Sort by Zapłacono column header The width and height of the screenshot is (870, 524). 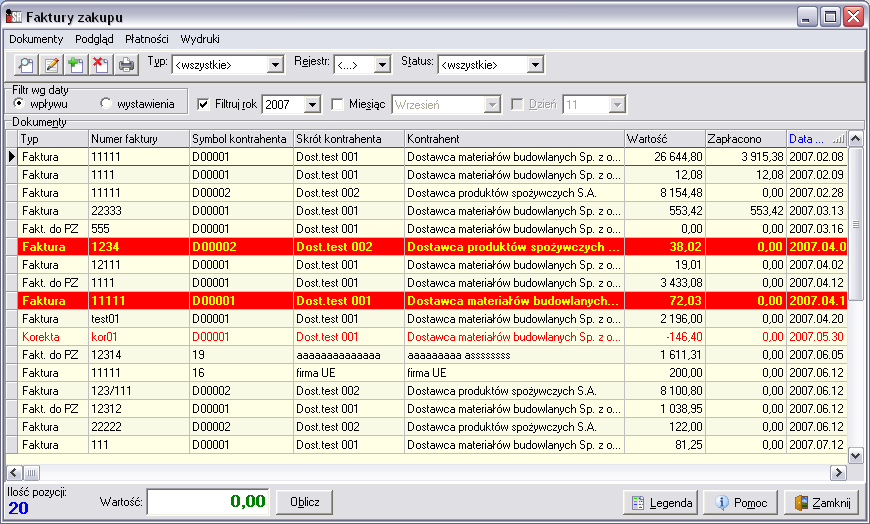[746, 139]
